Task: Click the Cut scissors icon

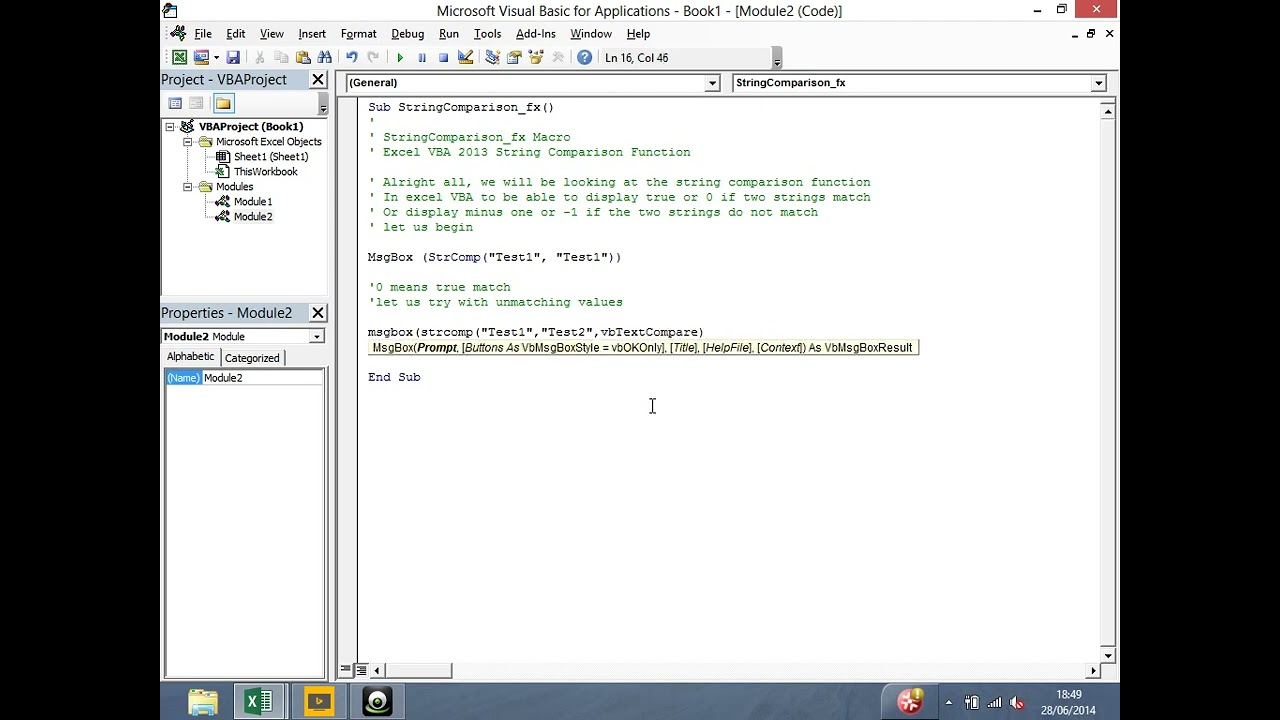Action: [260, 58]
